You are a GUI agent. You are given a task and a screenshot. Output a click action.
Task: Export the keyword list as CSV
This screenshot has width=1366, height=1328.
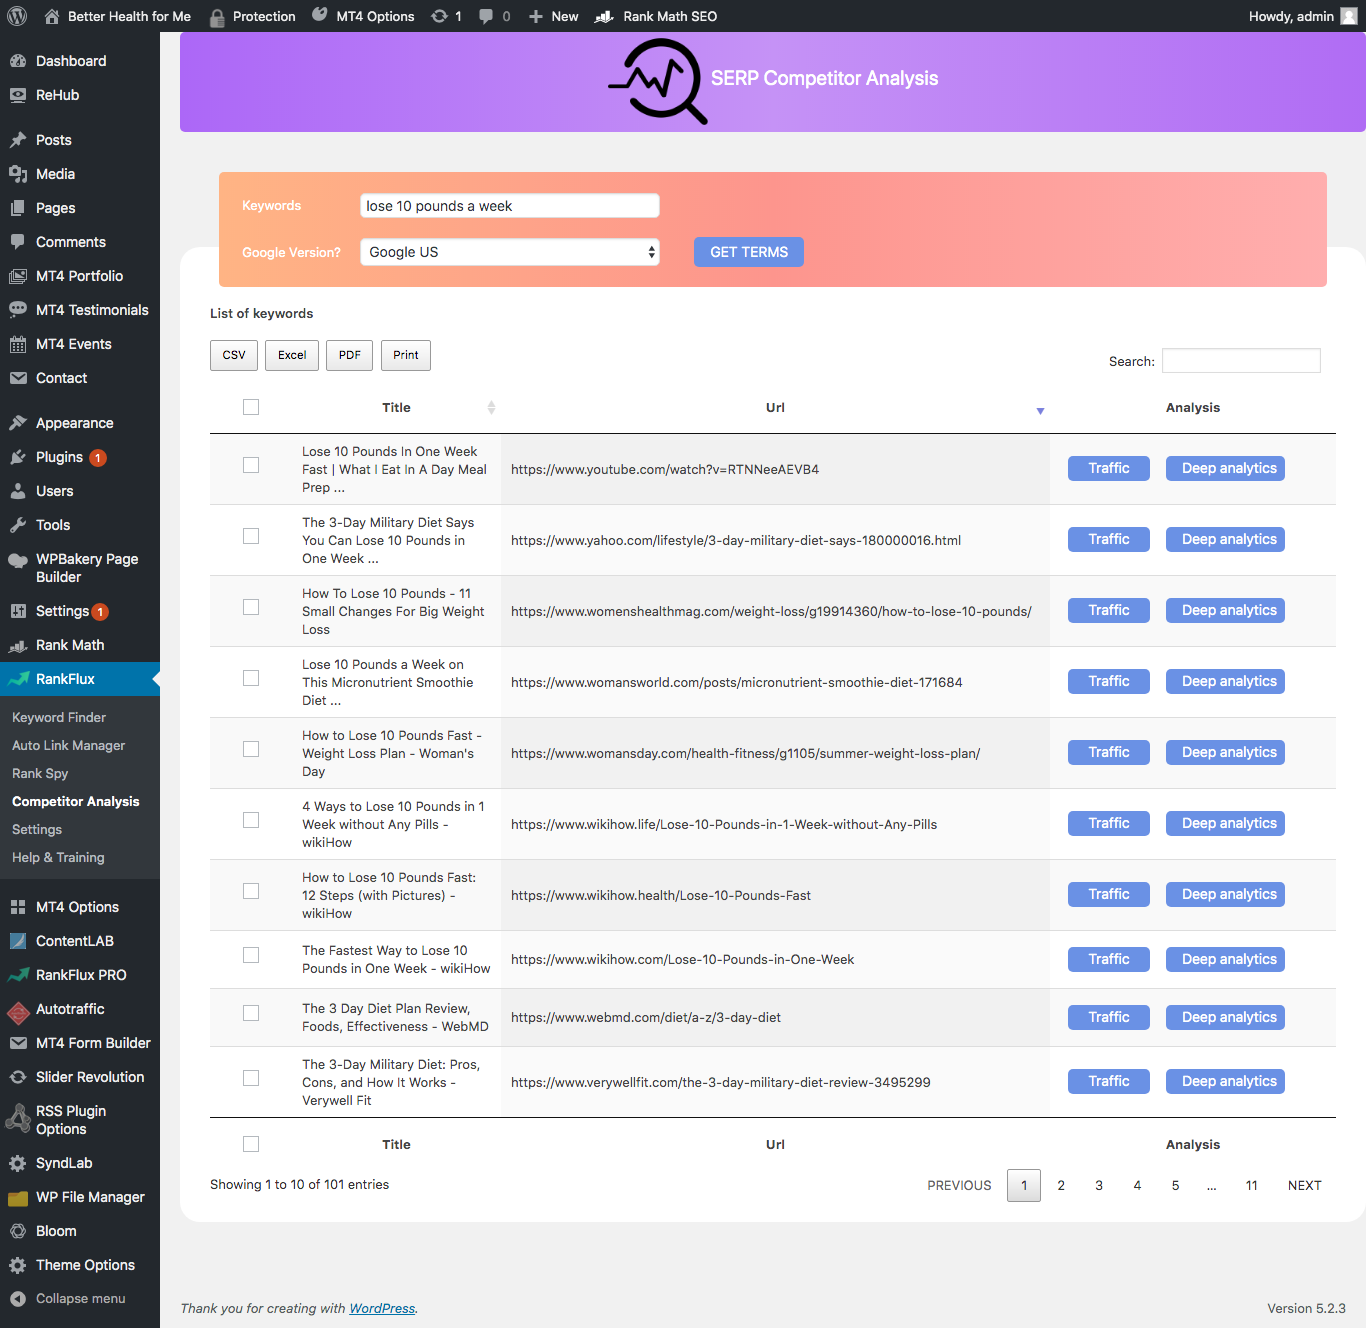(234, 355)
